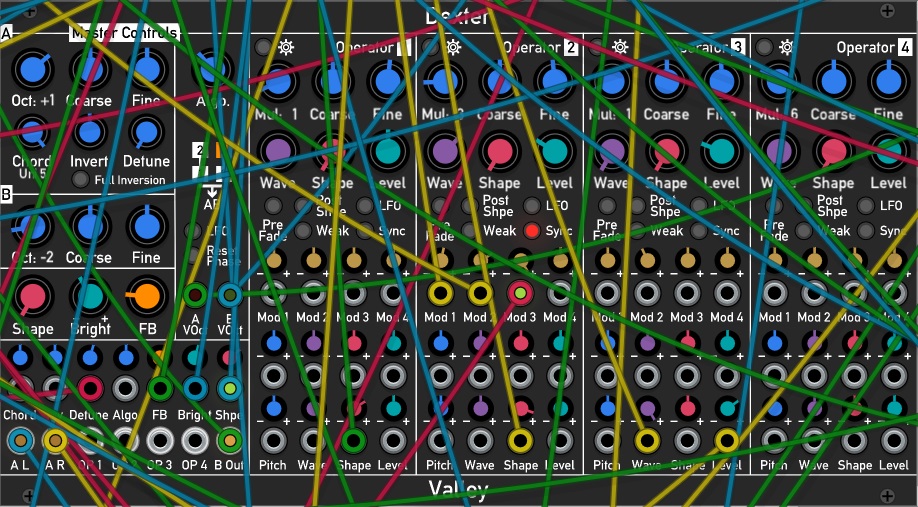Click Operator 3 Fine knob
The image size is (918, 507).
721,80
